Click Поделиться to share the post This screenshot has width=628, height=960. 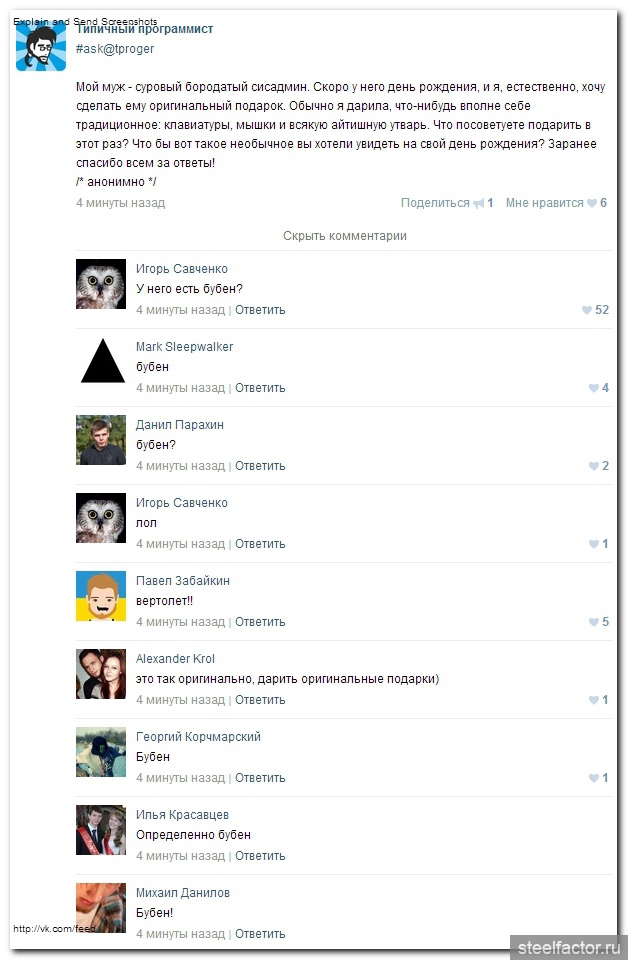click(x=435, y=203)
